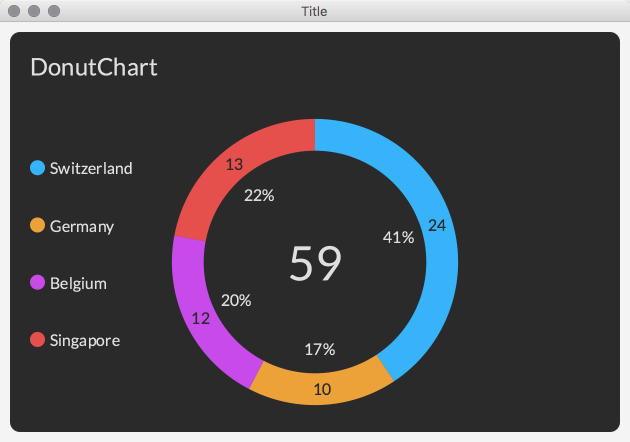Click the red Singapore legend dot
Screen dimensions: 630x442
[38, 340]
